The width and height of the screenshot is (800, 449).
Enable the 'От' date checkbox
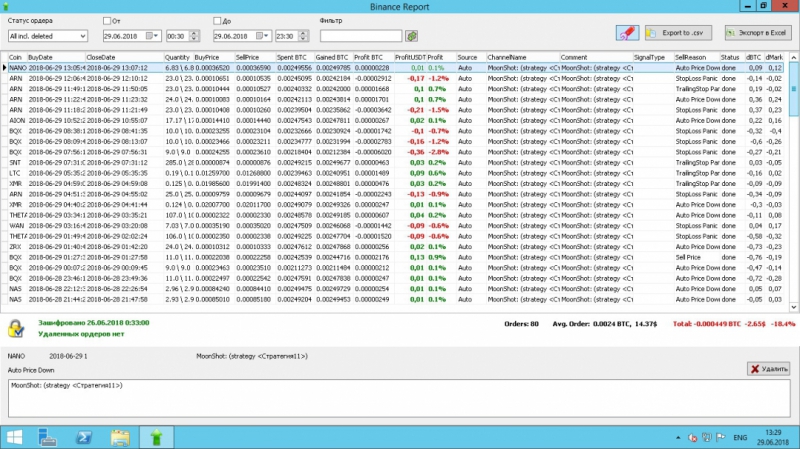point(107,21)
